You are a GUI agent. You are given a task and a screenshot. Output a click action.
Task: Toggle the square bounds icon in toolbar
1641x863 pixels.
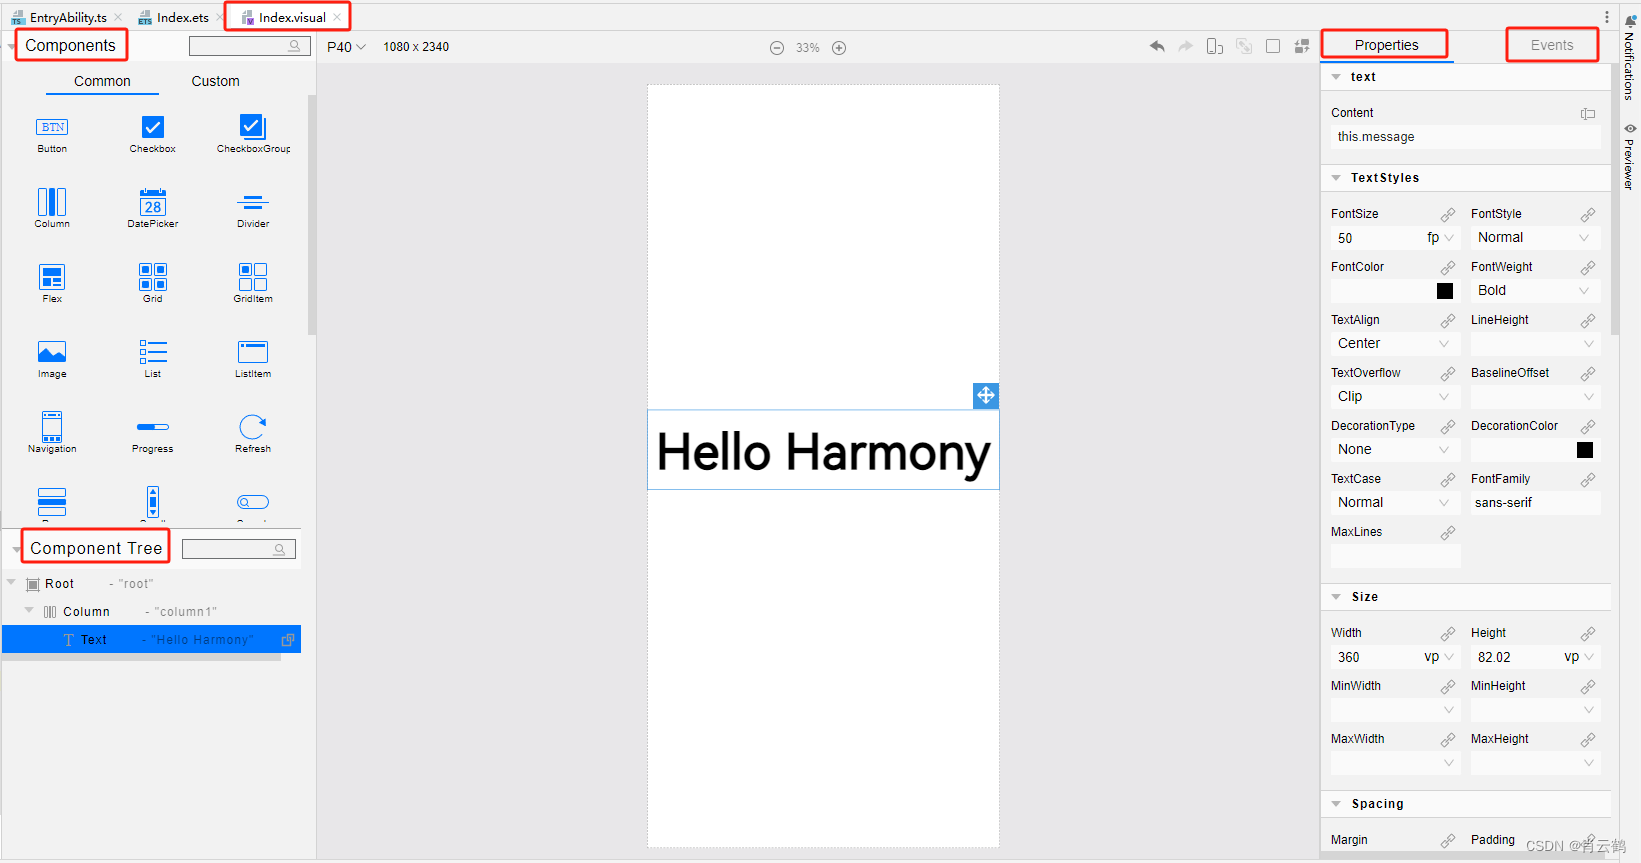pyautogui.click(x=1273, y=46)
